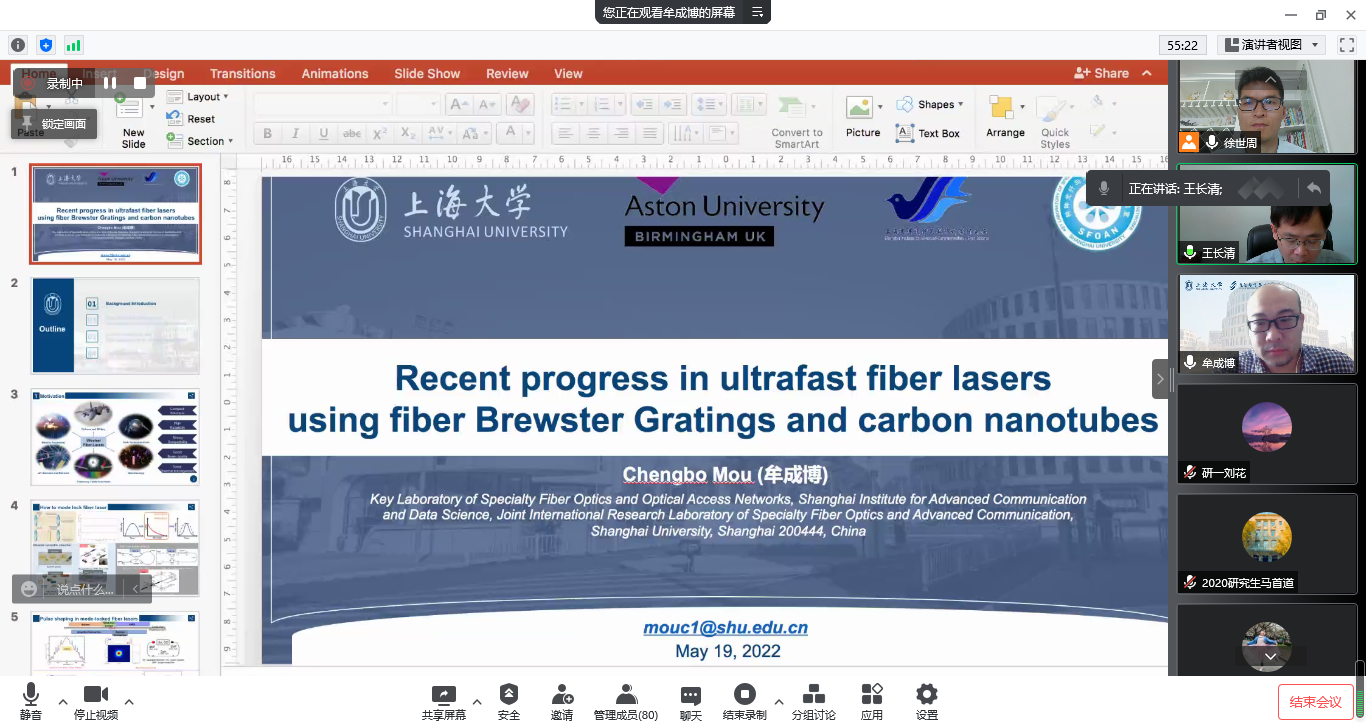The image size is (1366, 727).
Task: Open the Settings gear icon
Action: pos(927,701)
